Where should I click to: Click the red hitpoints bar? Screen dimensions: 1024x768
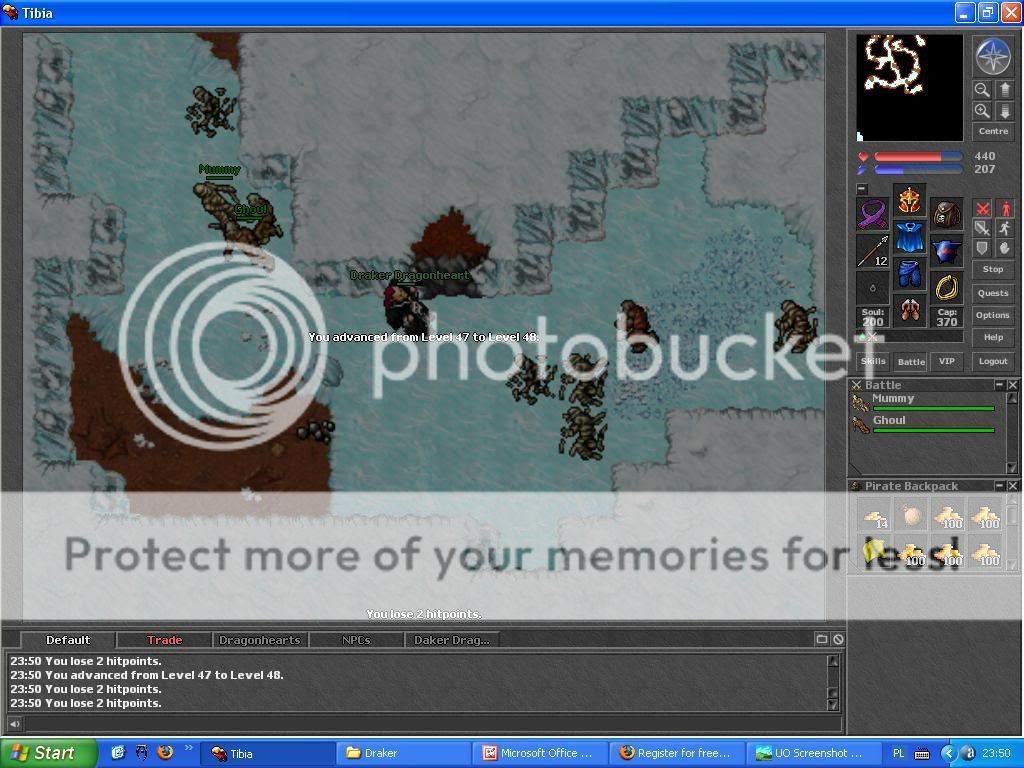tap(918, 157)
